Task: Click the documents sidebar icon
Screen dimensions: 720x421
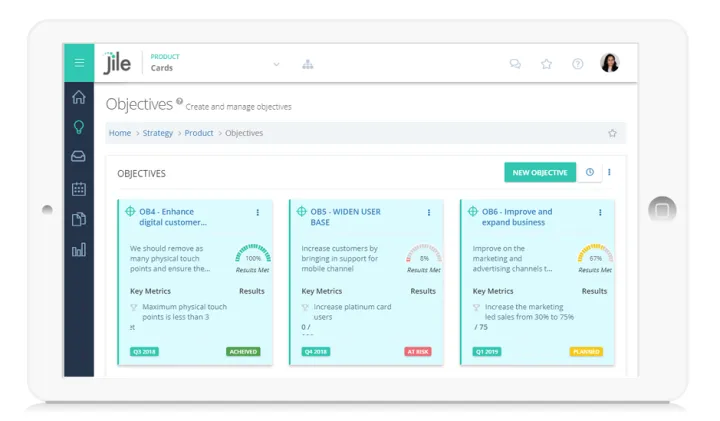Action: 79,219
